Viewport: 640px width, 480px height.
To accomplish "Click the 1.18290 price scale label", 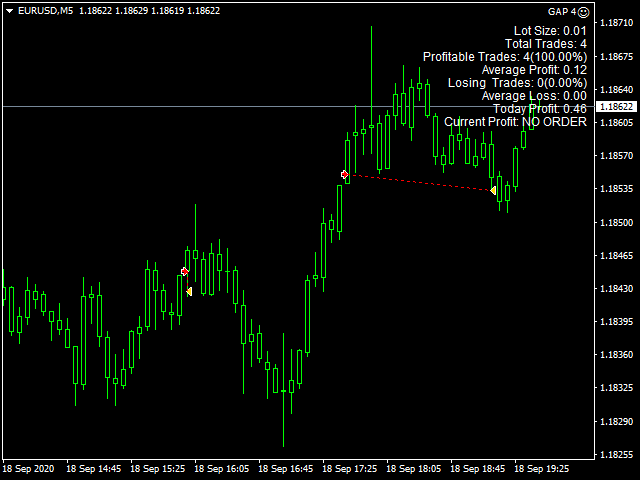I will click(x=616, y=421).
